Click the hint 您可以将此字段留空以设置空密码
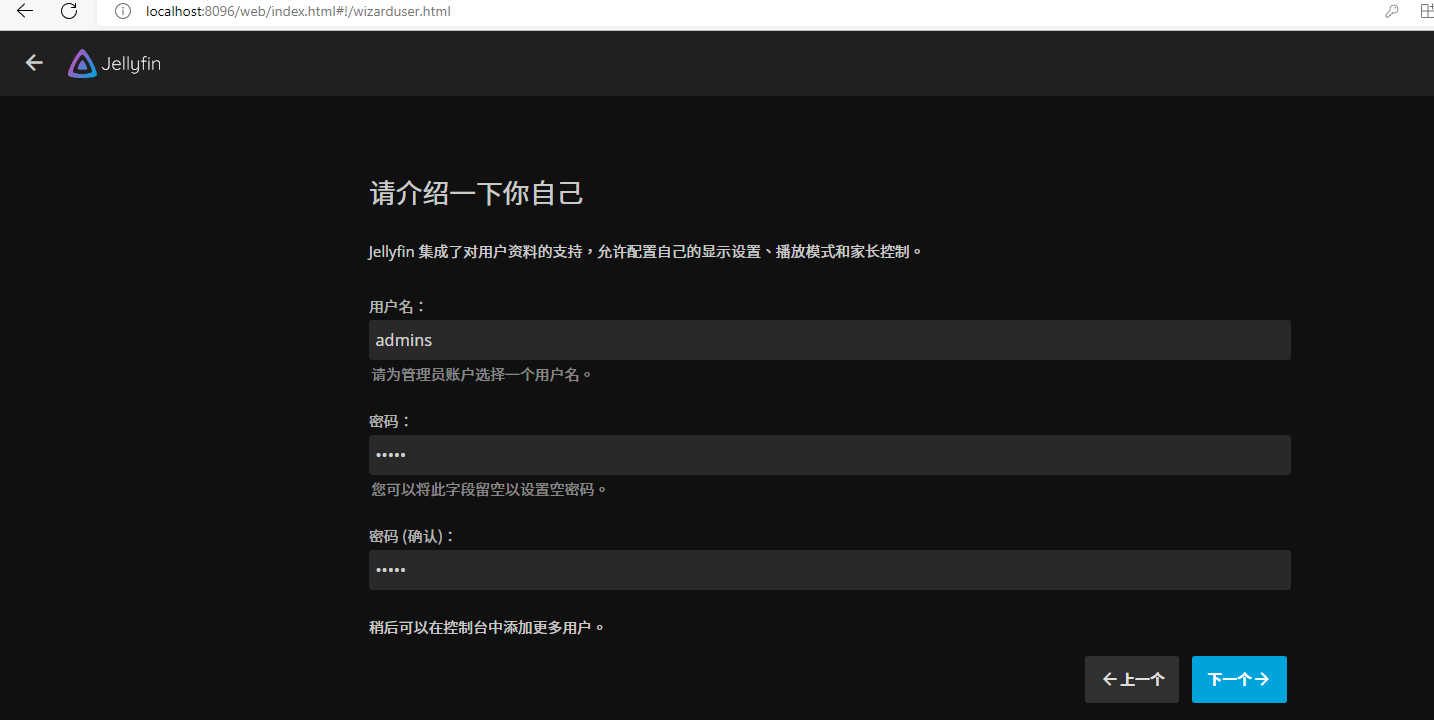 (490, 489)
